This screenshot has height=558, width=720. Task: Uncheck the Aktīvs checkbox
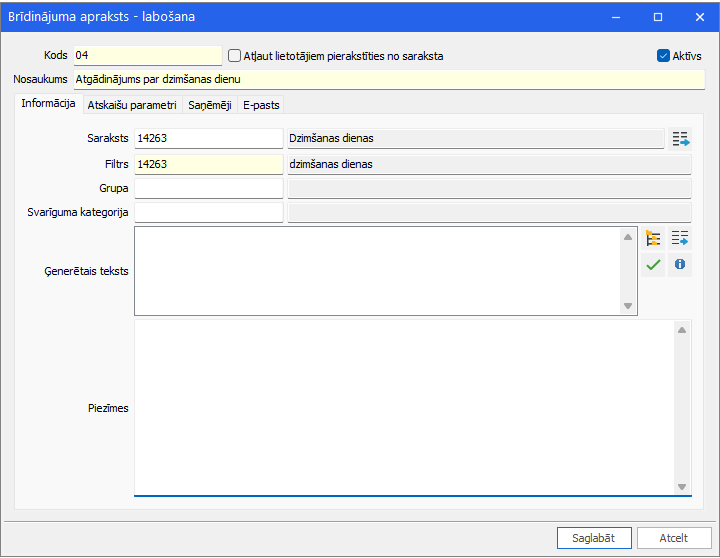pyautogui.click(x=663, y=56)
